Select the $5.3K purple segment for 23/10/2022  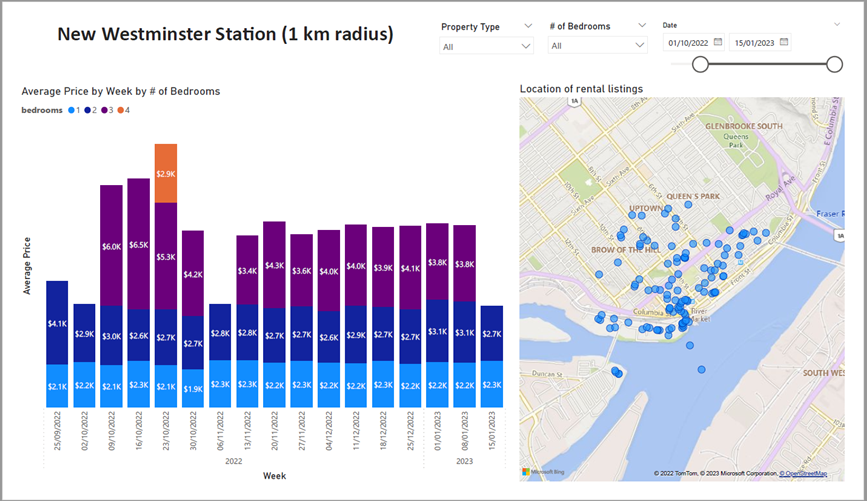[166, 256]
